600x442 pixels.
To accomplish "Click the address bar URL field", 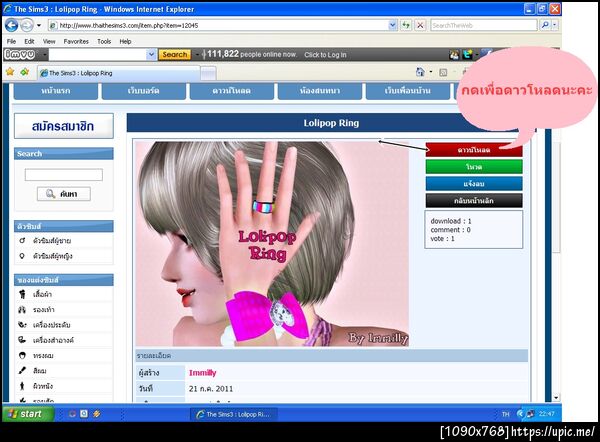I will (218, 26).
